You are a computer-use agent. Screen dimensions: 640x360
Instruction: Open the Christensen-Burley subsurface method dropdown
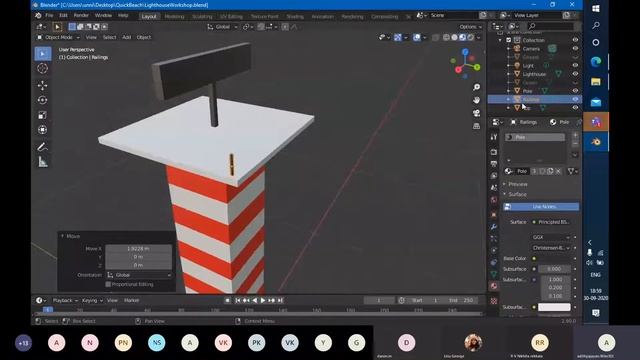click(x=551, y=248)
